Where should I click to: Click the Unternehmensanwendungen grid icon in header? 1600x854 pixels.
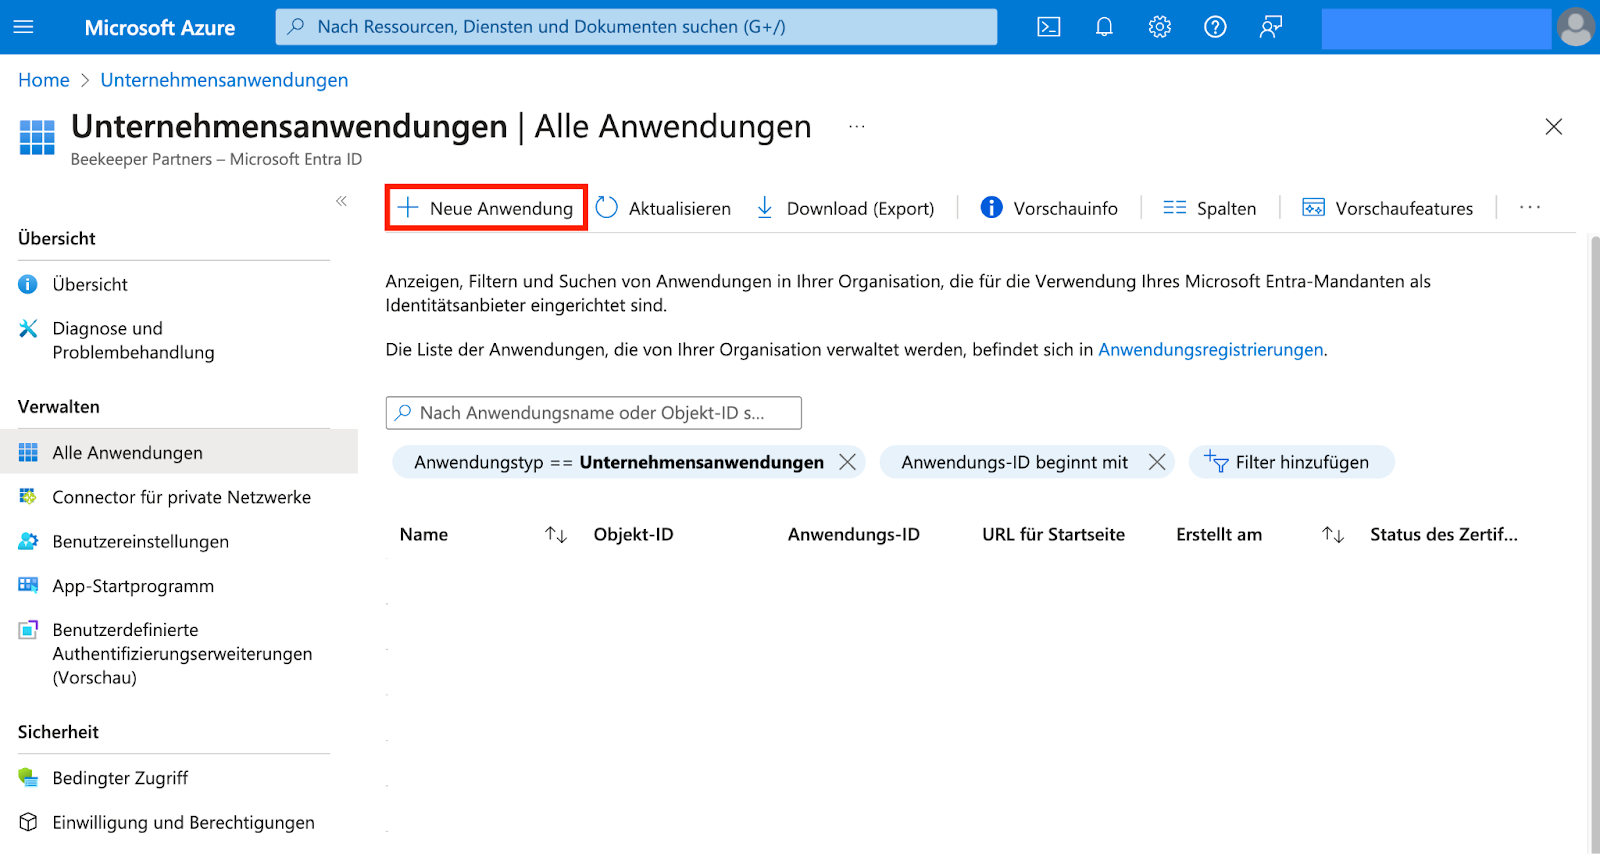pos(37,137)
